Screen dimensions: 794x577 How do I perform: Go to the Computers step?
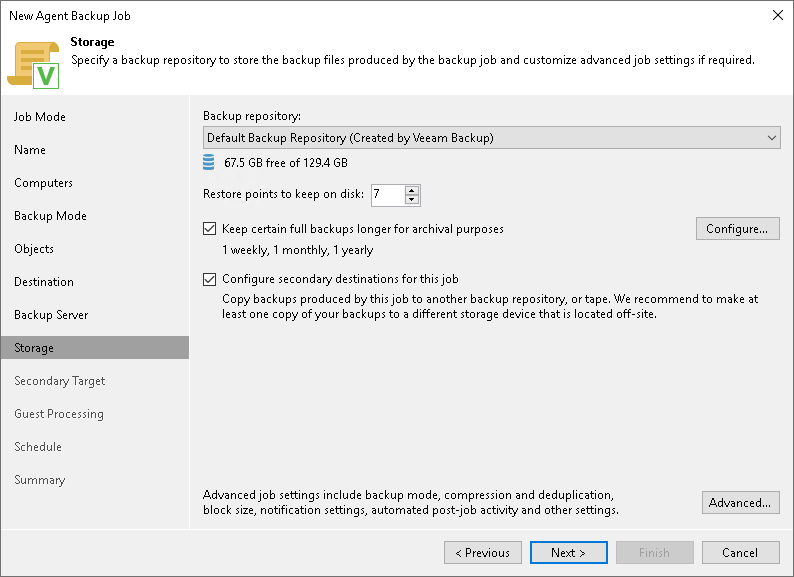pyautogui.click(x=44, y=183)
